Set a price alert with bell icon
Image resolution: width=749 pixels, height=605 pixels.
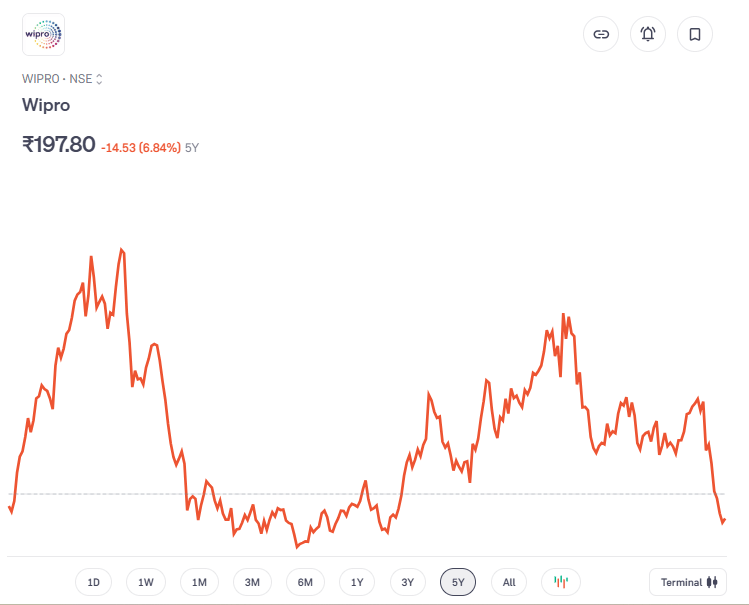click(x=648, y=34)
